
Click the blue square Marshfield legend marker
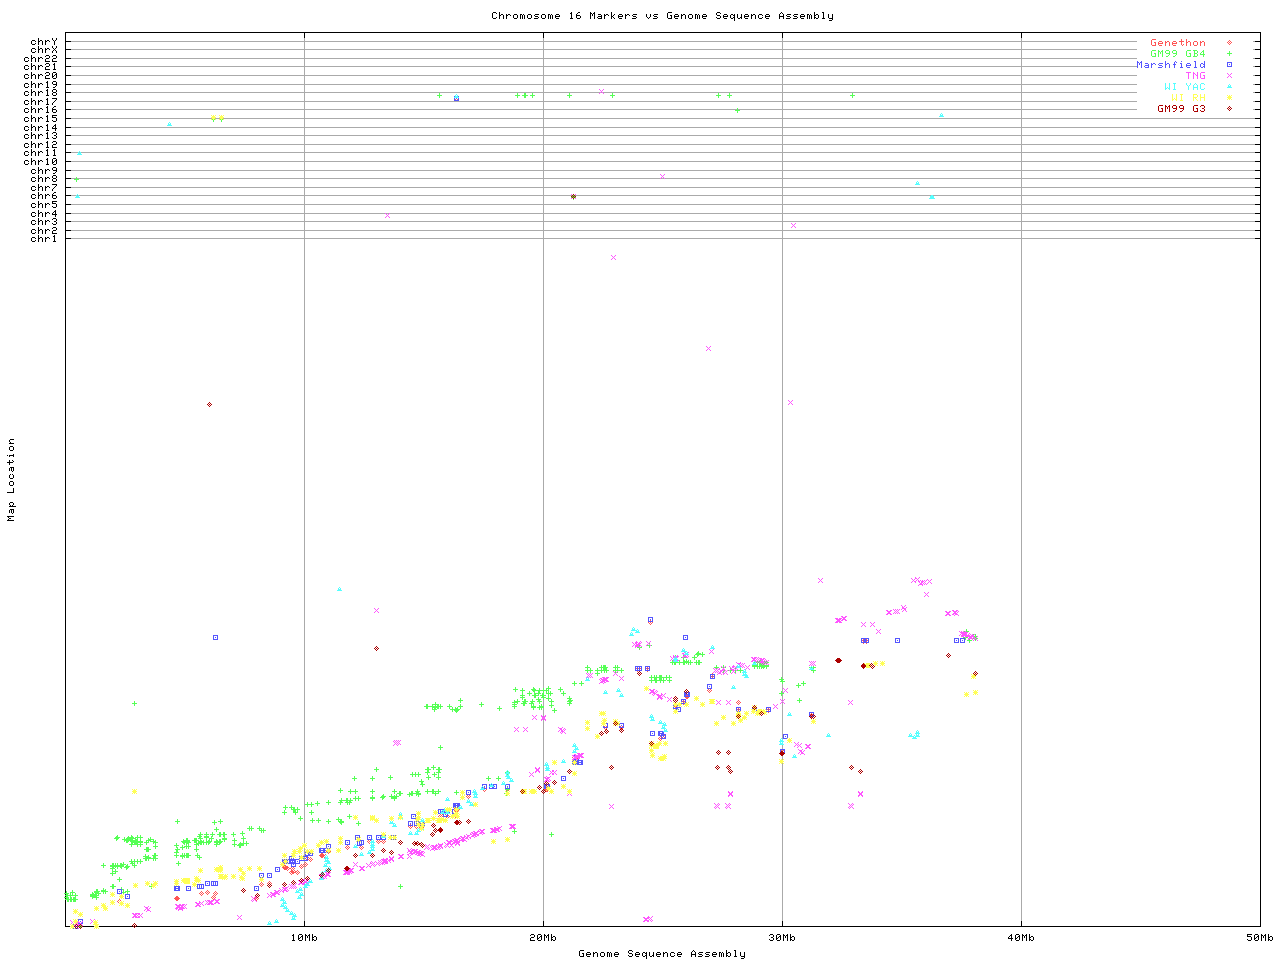(x=1229, y=65)
